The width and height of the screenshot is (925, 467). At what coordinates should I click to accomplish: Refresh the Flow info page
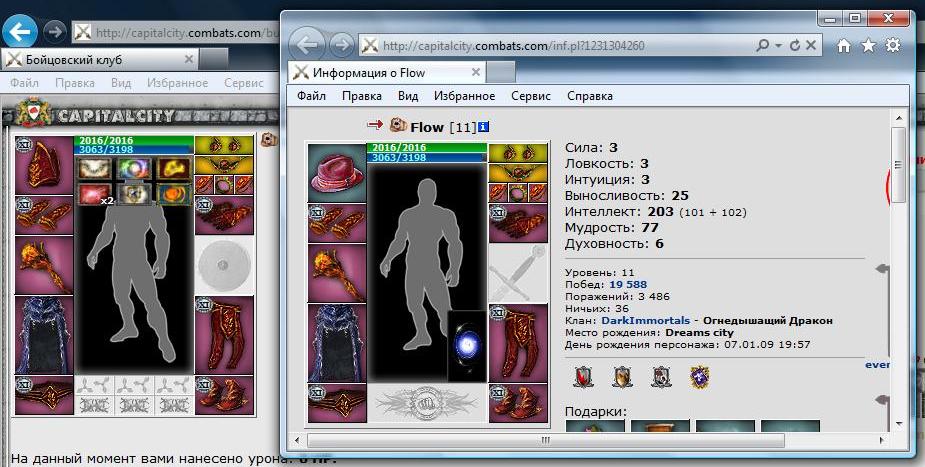click(x=795, y=45)
